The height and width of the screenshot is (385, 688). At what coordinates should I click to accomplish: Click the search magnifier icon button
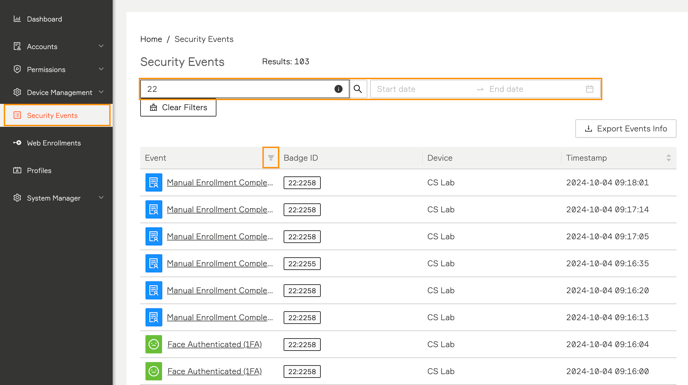coord(358,89)
